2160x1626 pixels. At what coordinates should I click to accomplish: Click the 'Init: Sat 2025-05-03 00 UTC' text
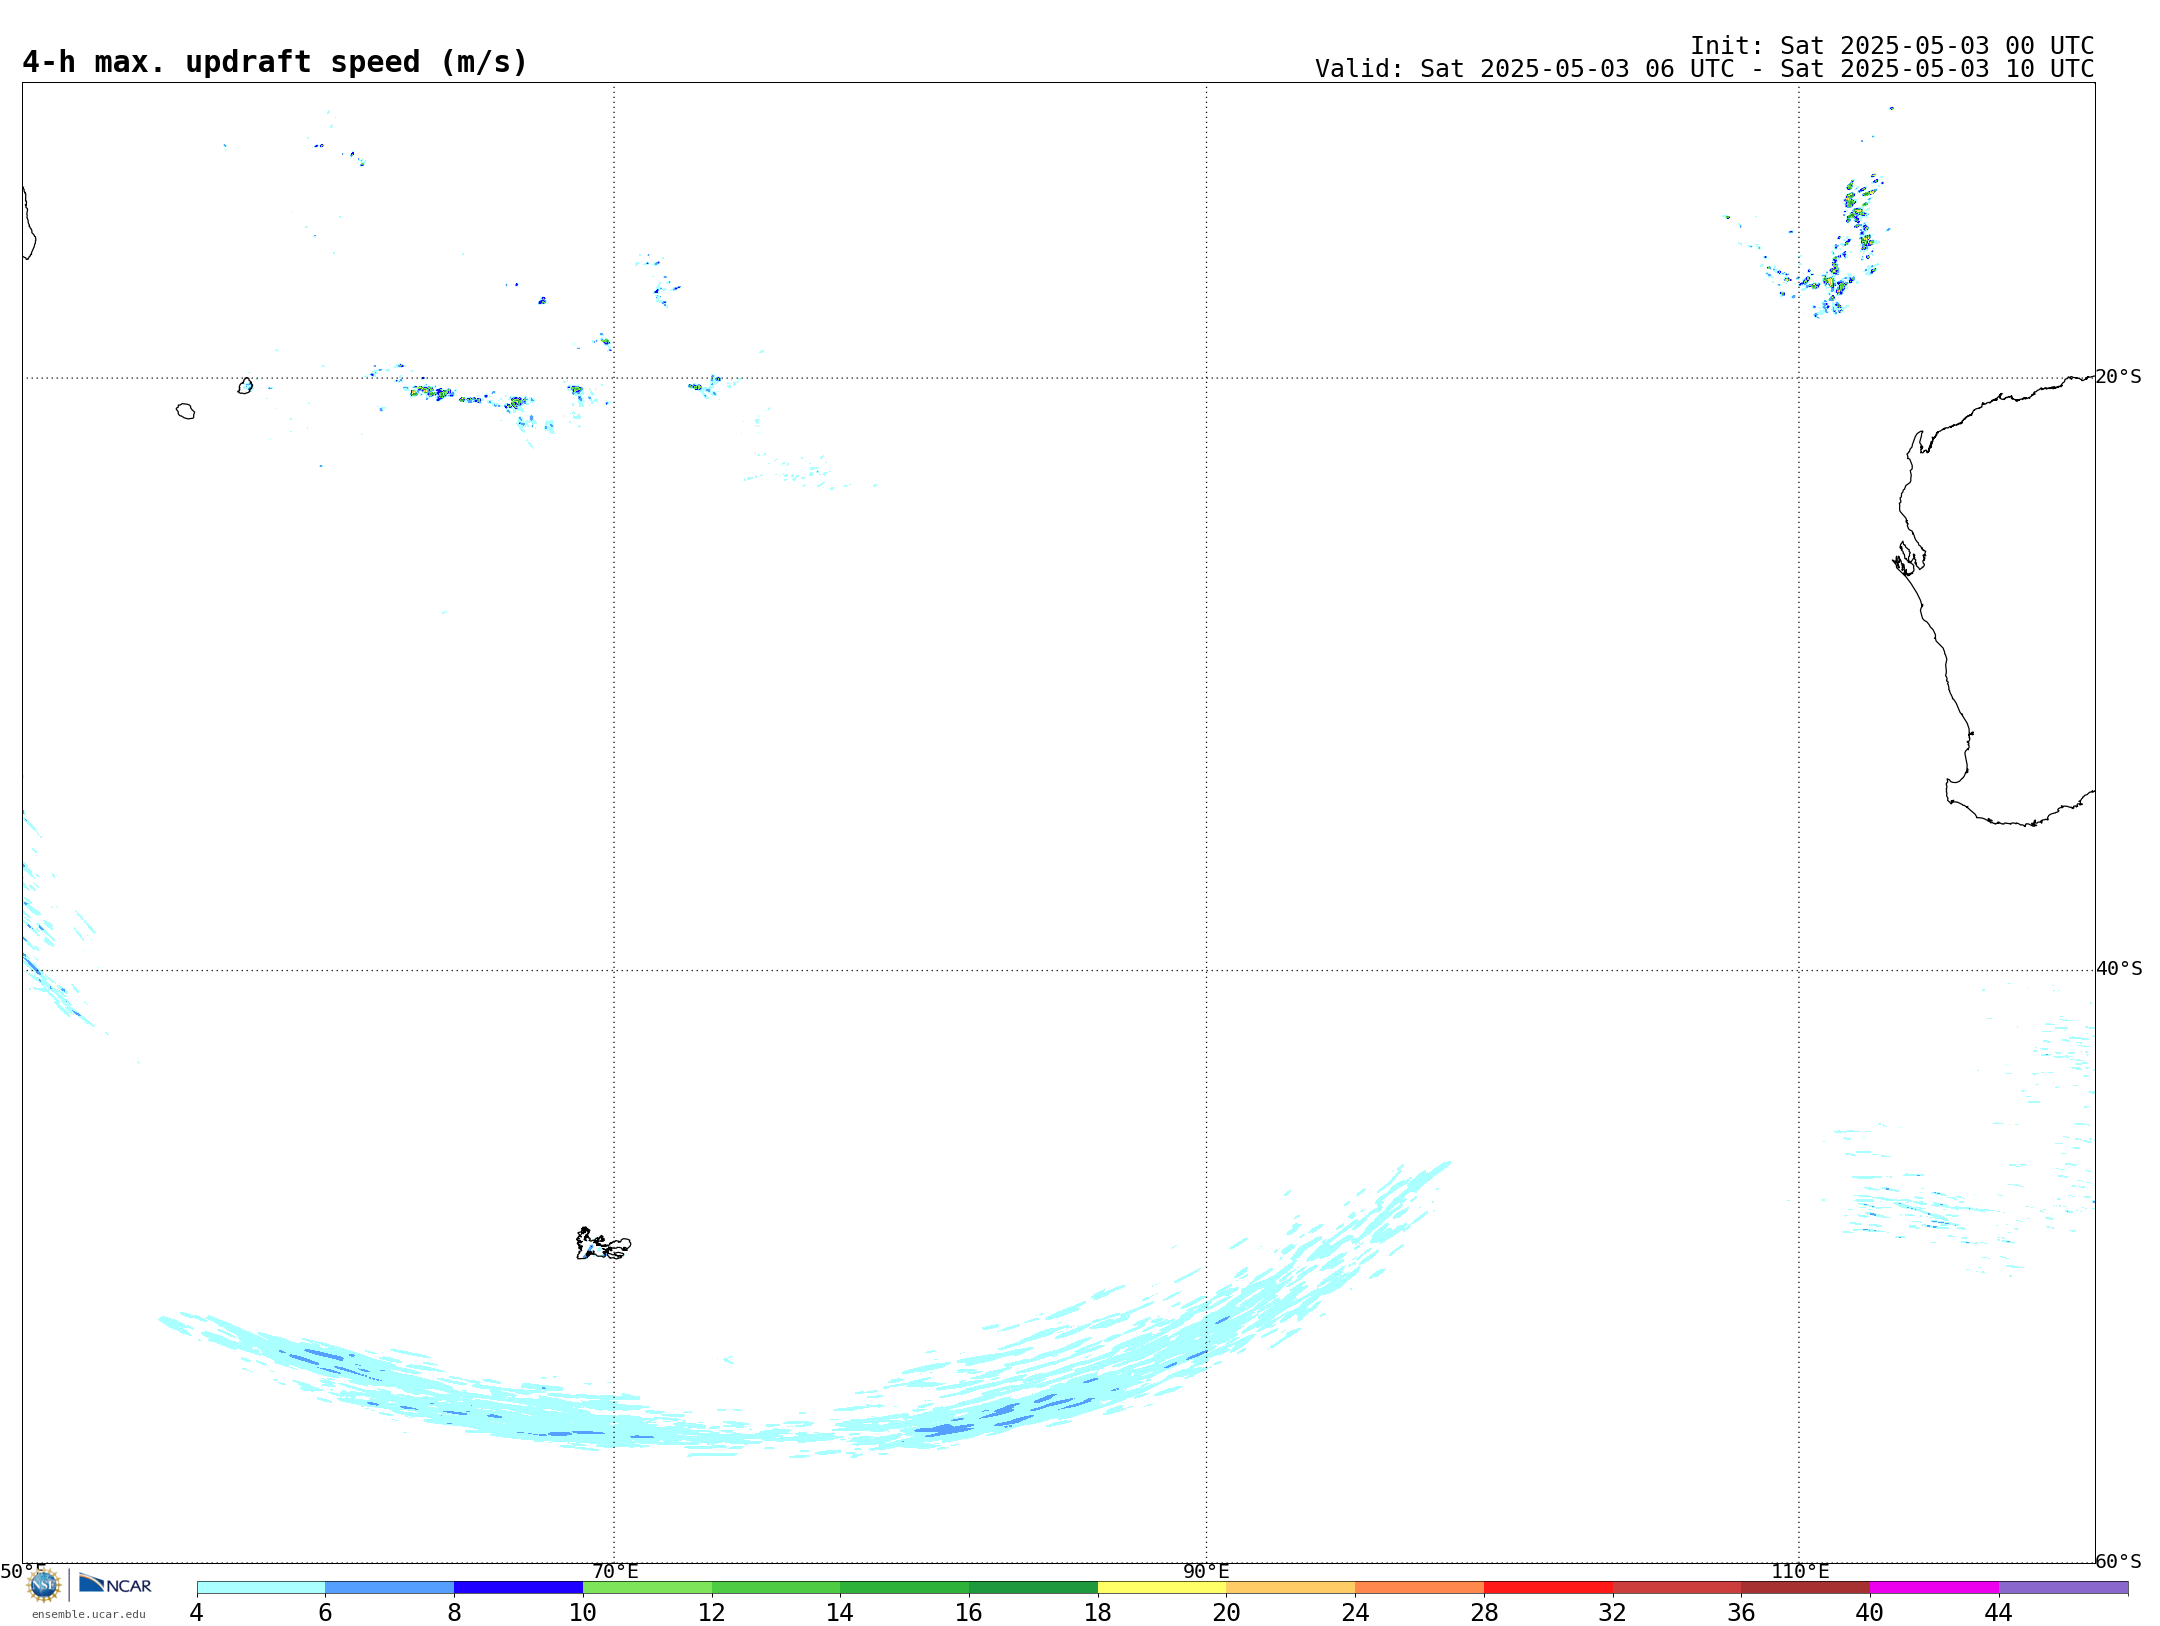pos(1892,46)
